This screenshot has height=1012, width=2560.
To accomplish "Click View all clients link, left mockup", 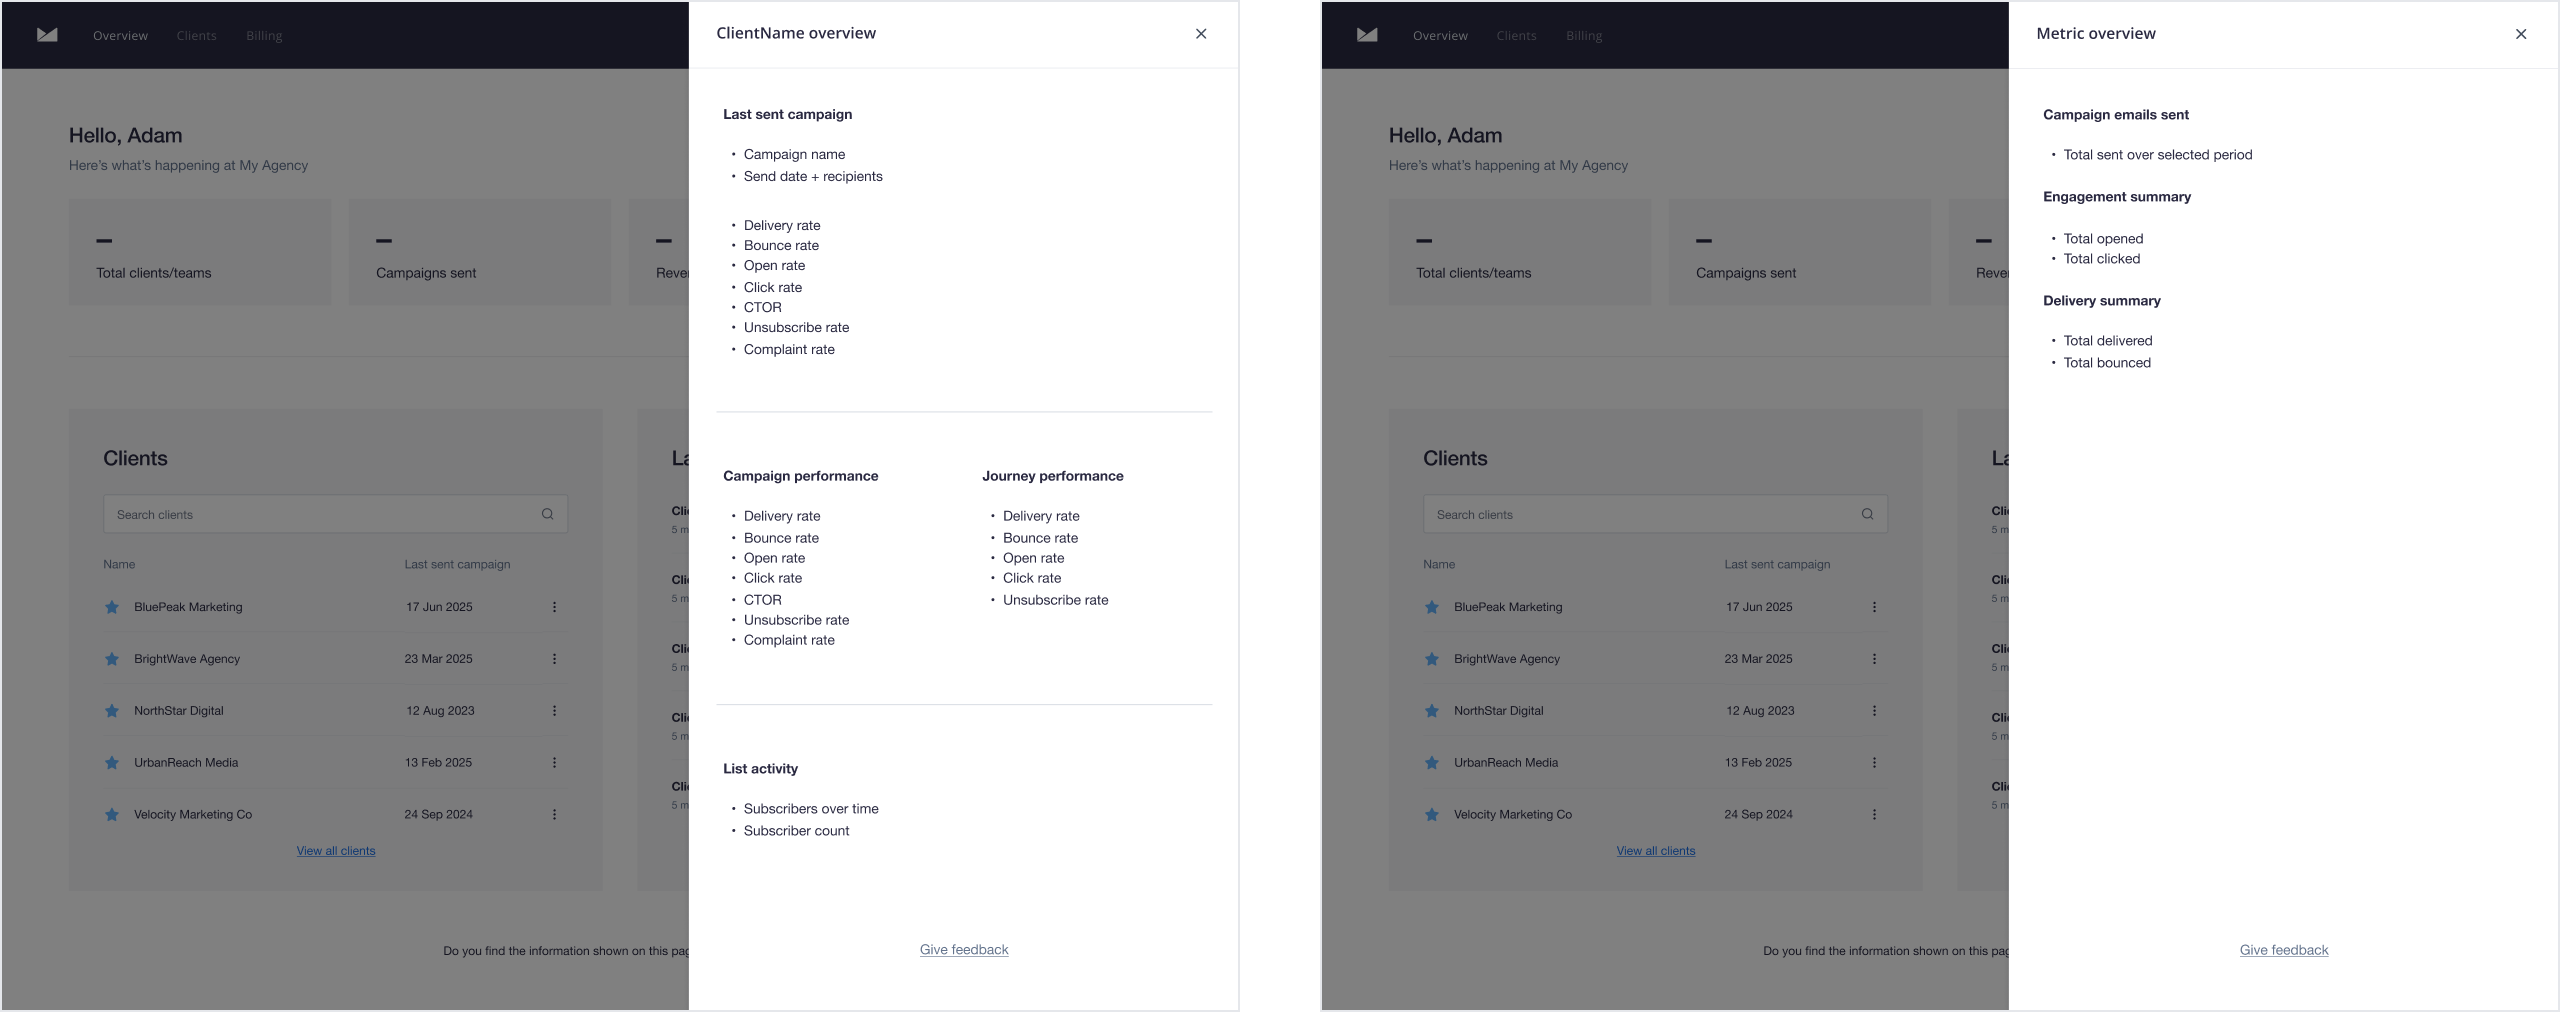I will 336,851.
